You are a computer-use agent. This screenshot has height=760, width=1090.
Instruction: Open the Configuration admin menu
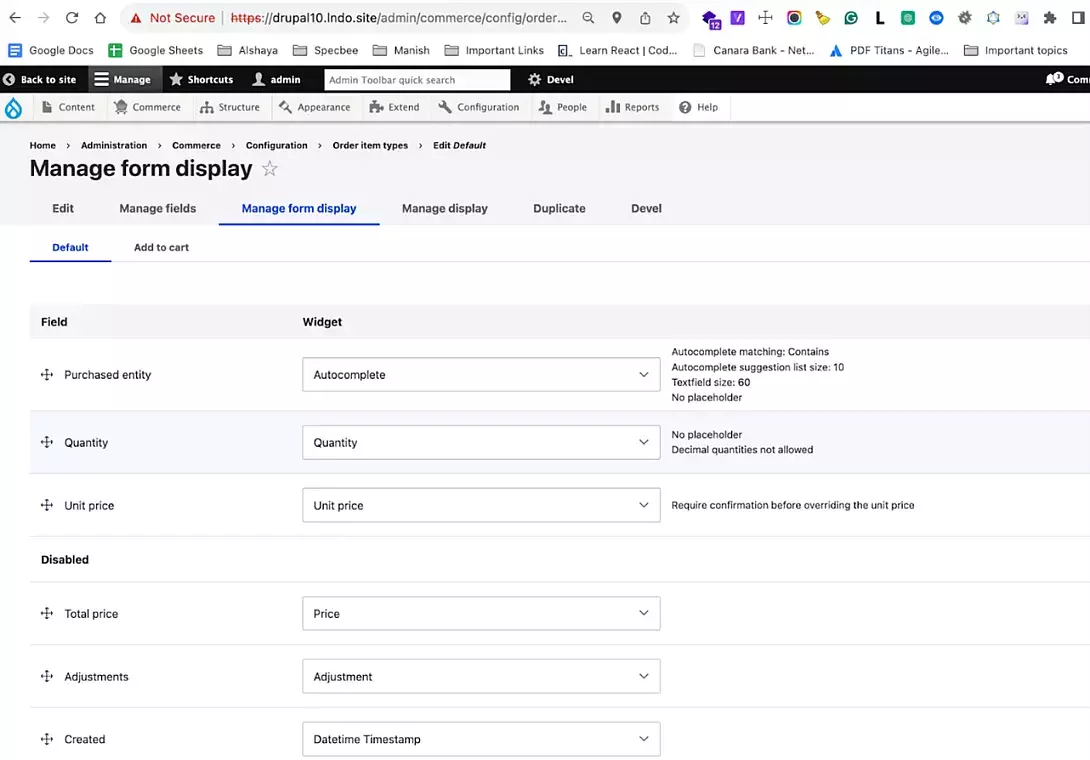(x=486, y=107)
